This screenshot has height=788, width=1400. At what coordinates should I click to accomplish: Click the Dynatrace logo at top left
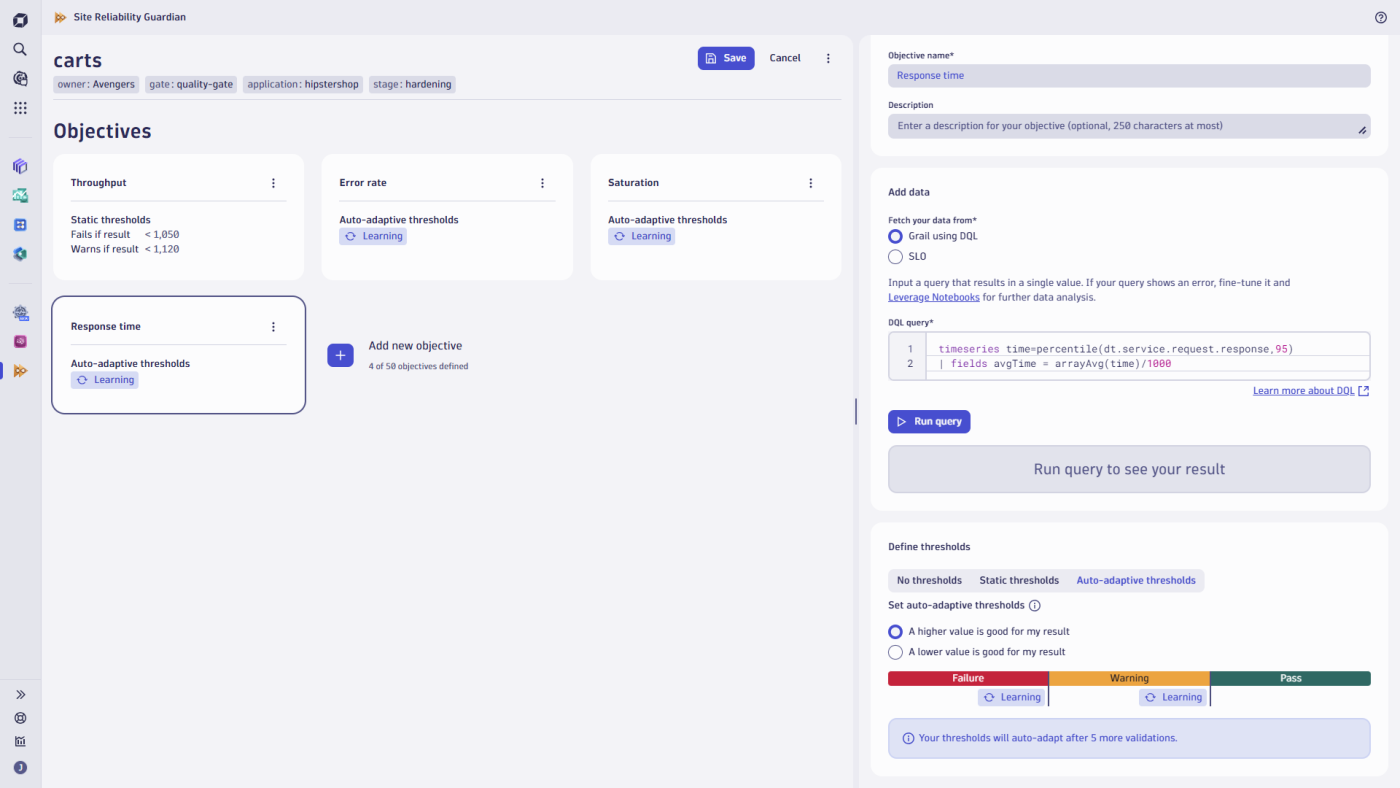(20, 20)
